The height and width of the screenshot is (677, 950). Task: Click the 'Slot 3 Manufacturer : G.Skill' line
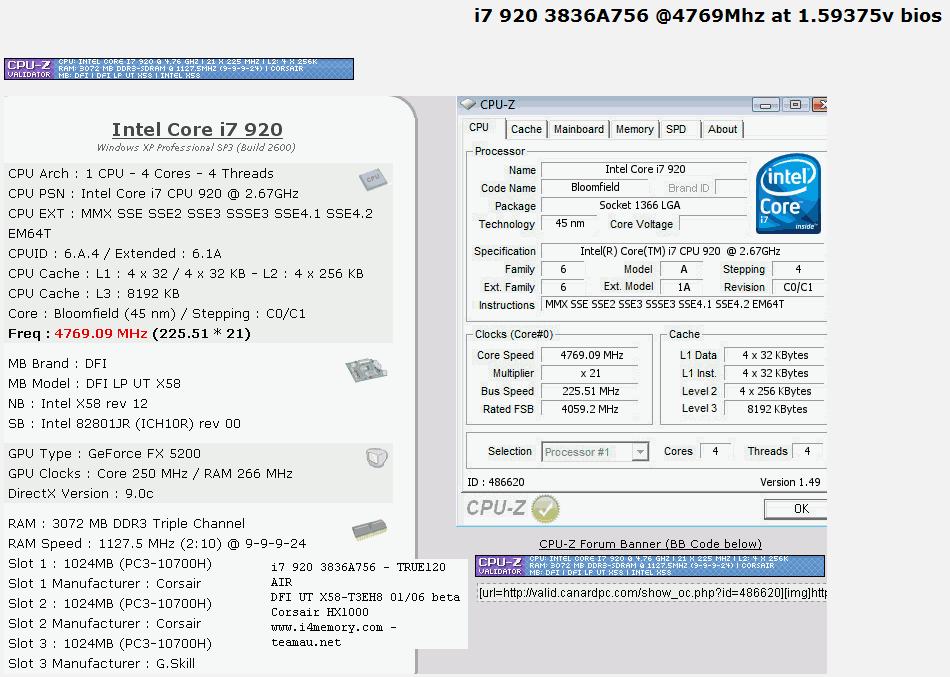point(102,664)
